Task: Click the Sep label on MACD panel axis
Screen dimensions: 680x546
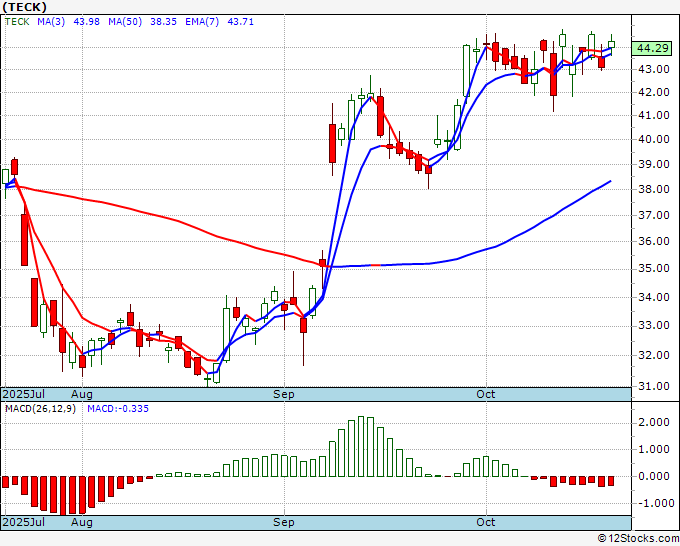Action: [x=284, y=522]
